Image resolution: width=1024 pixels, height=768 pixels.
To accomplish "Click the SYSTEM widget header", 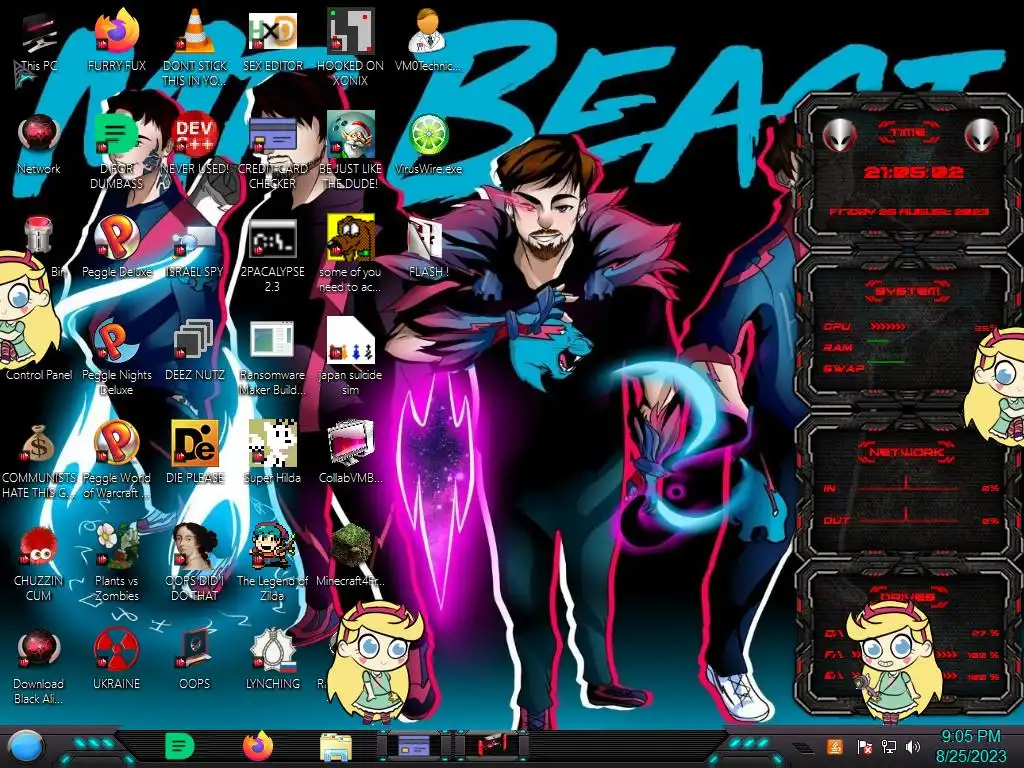I will pyautogui.click(x=908, y=291).
